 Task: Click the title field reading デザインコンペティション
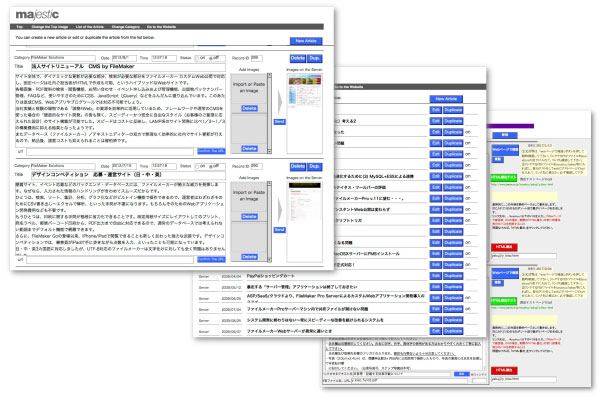click(x=128, y=175)
